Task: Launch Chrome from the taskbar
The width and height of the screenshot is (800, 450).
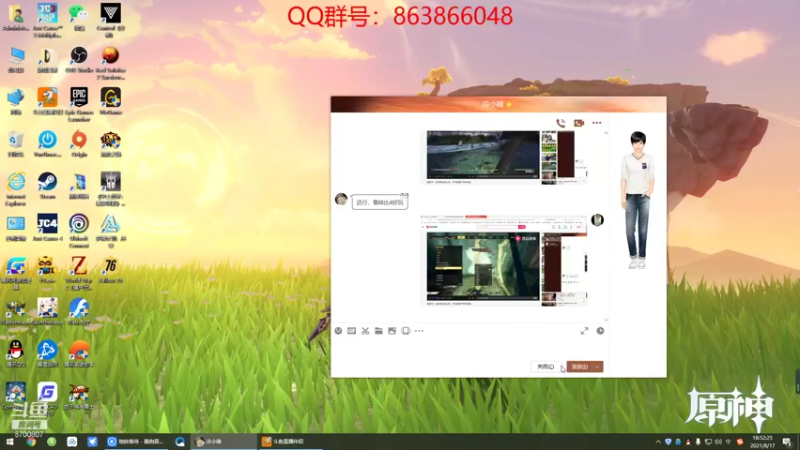Action: point(31,441)
